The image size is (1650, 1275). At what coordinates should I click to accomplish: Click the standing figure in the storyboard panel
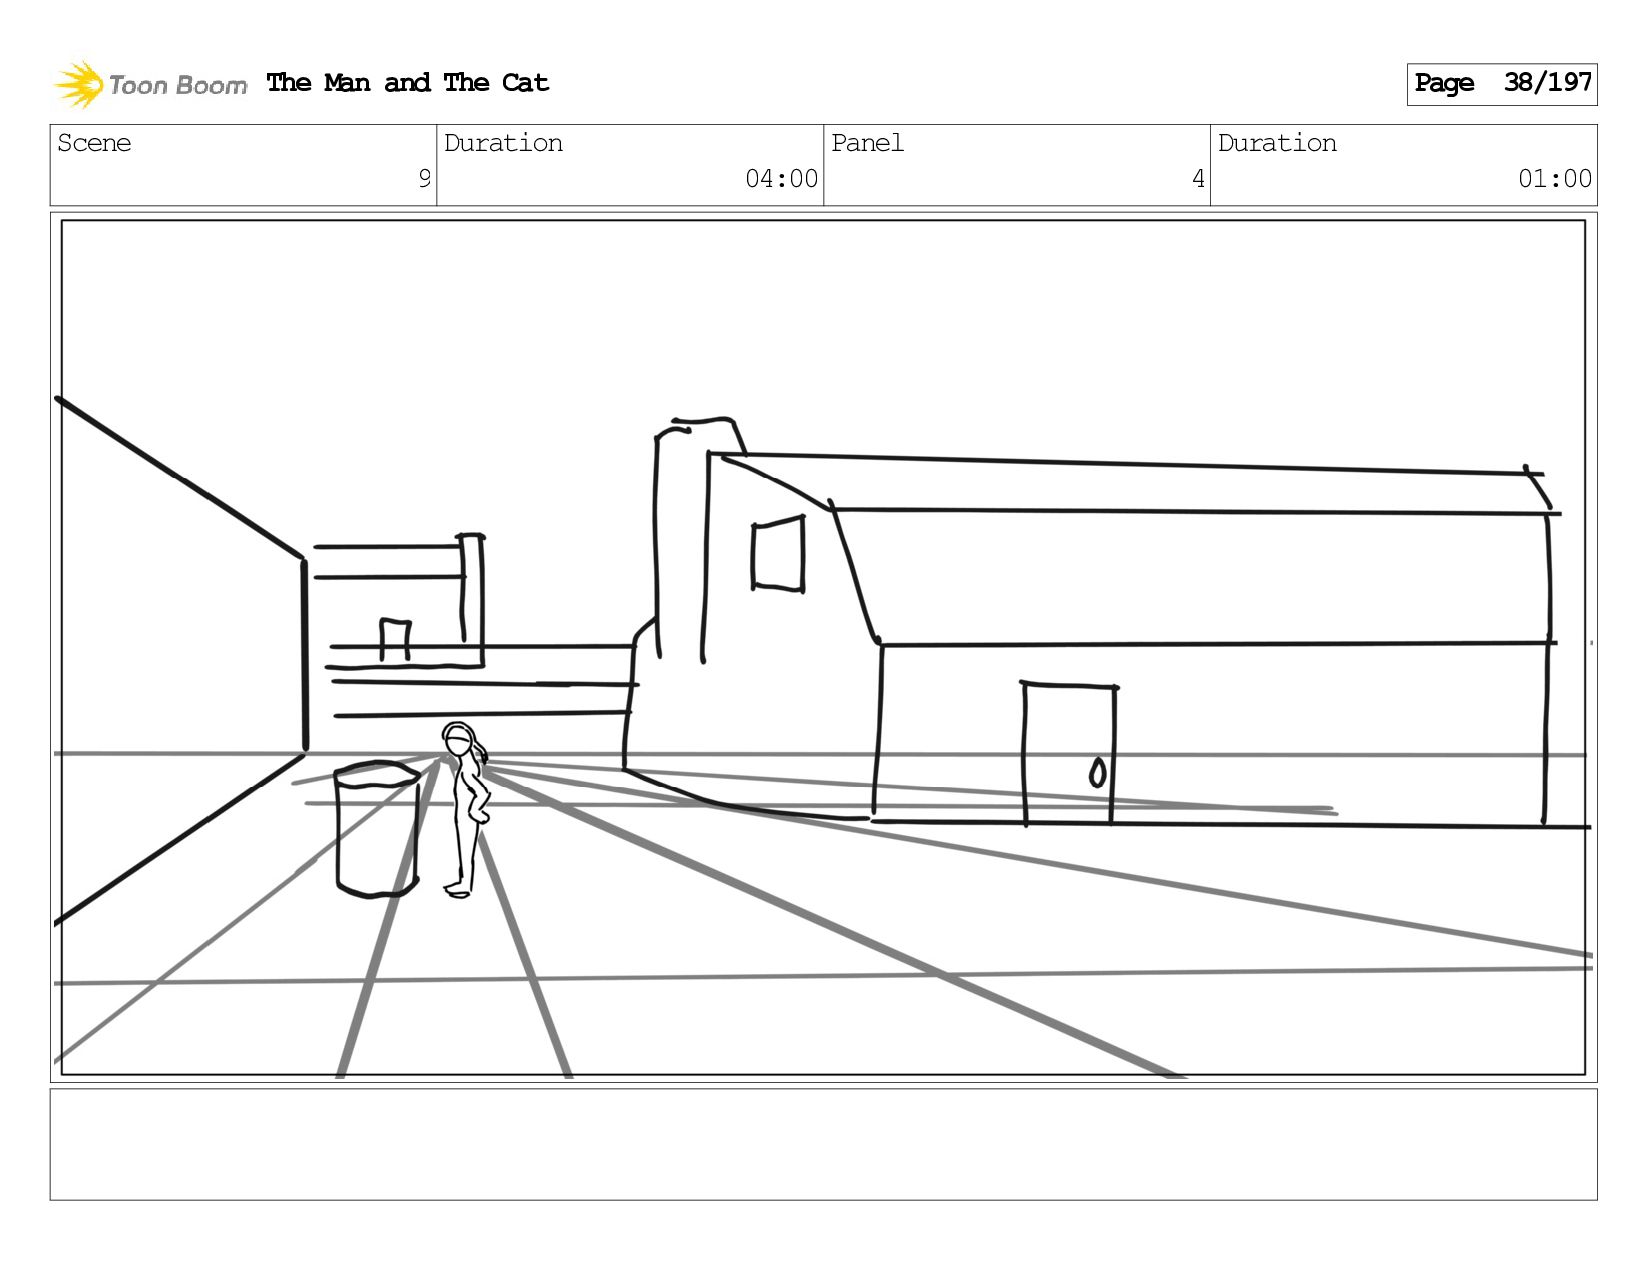pyautogui.click(x=466, y=810)
